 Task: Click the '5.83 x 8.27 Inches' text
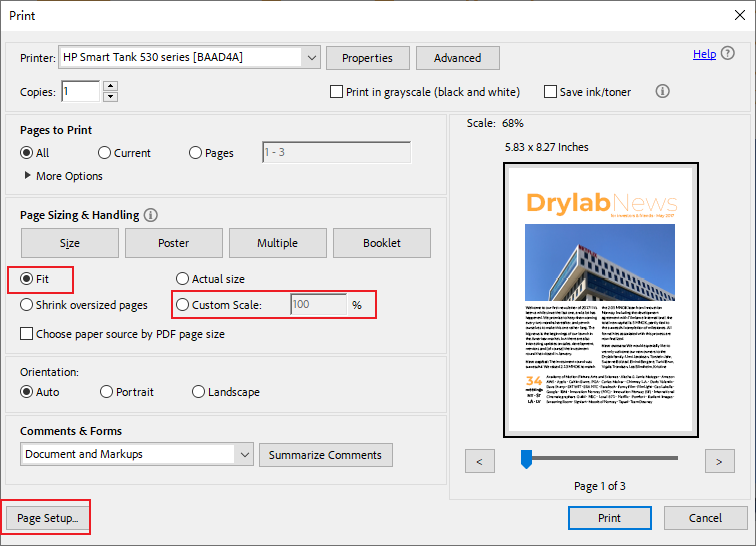pos(546,147)
